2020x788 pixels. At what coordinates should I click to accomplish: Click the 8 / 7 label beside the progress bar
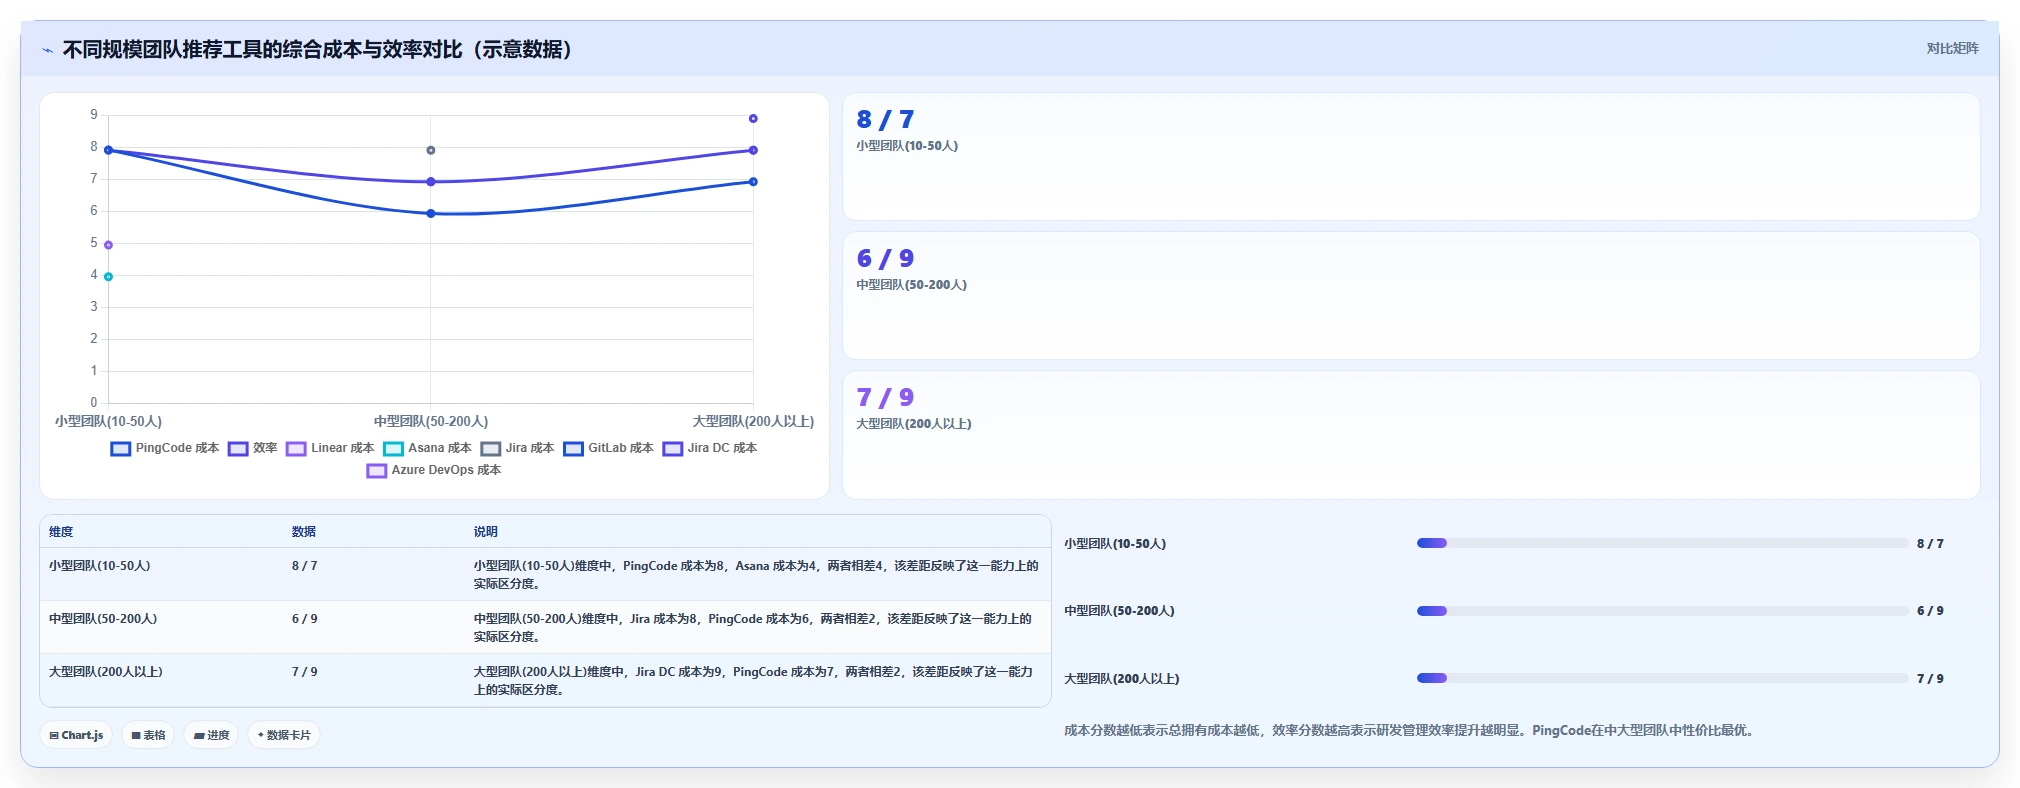point(1930,544)
